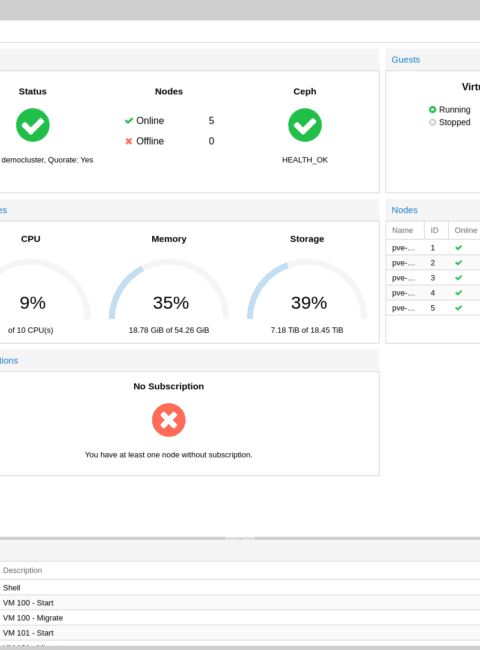Click the HEALTH_OK Ceph status text
480x650 pixels.
pos(305,160)
